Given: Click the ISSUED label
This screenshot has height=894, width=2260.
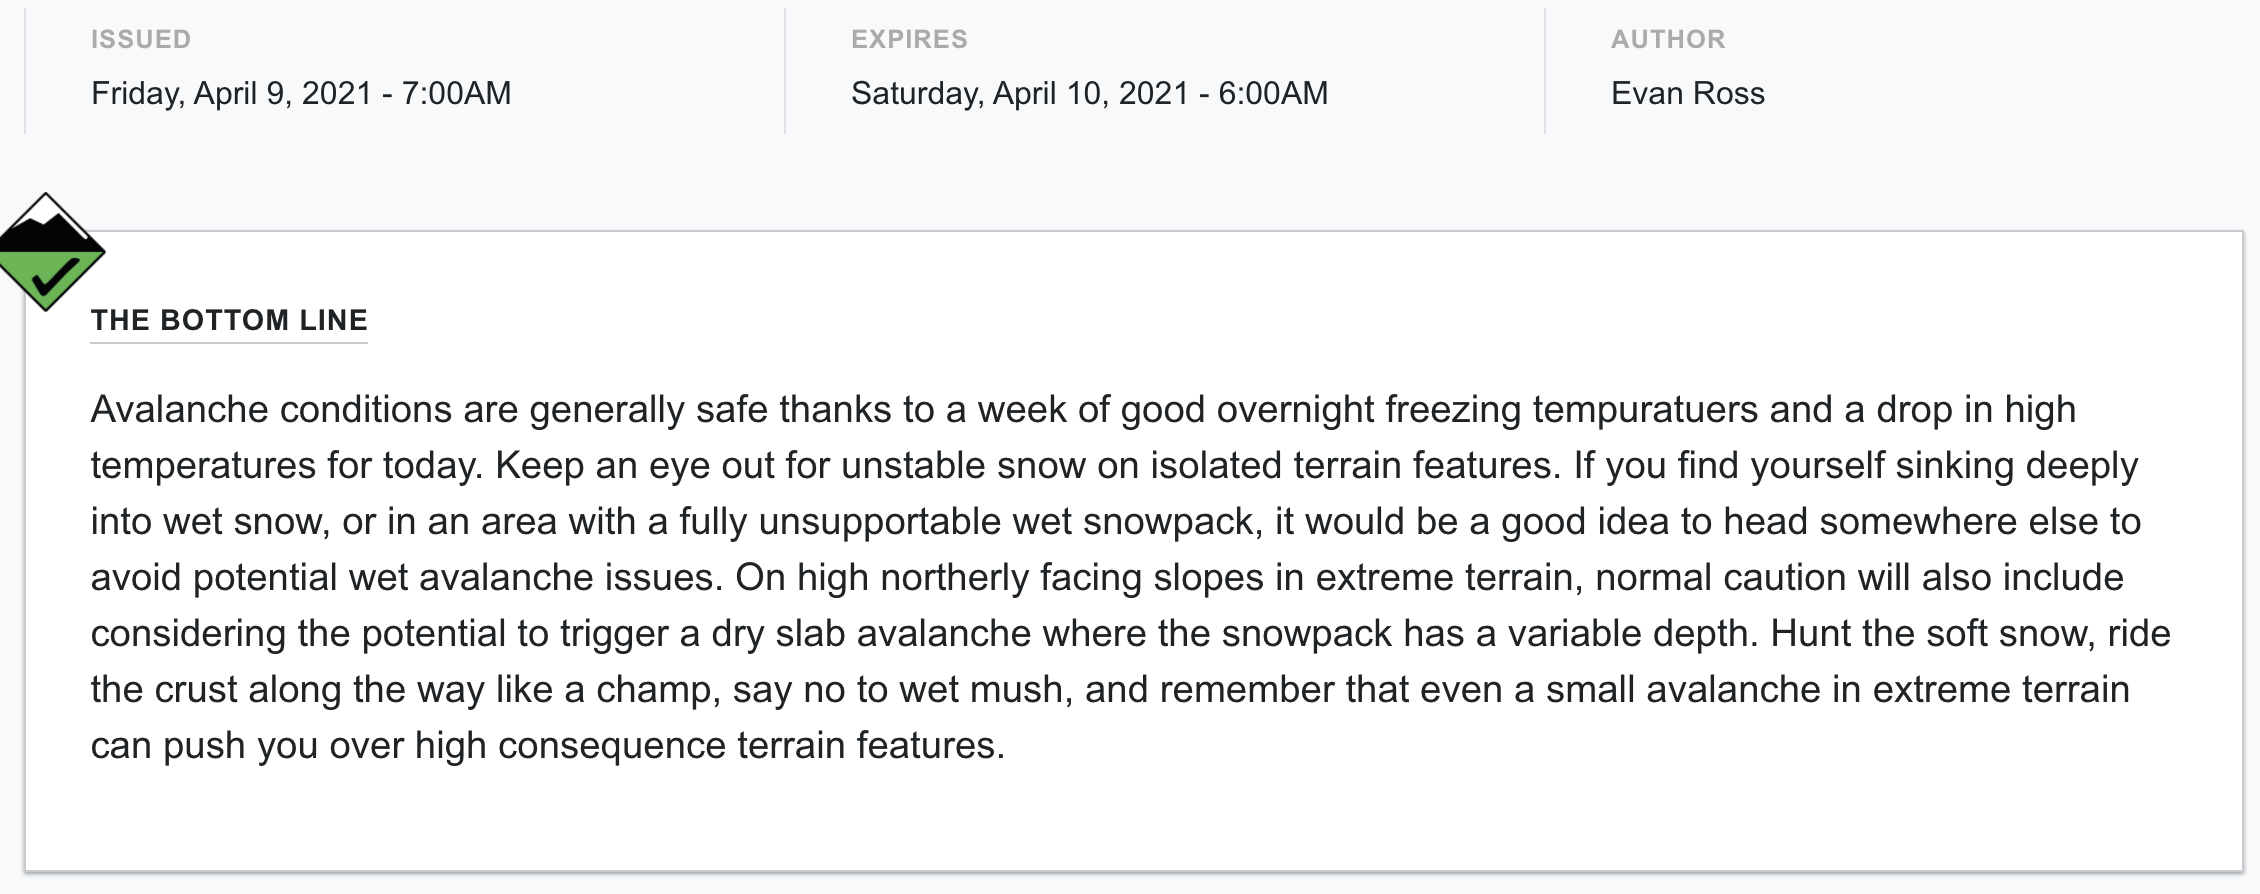Looking at the screenshot, I should [x=141, y=39].
